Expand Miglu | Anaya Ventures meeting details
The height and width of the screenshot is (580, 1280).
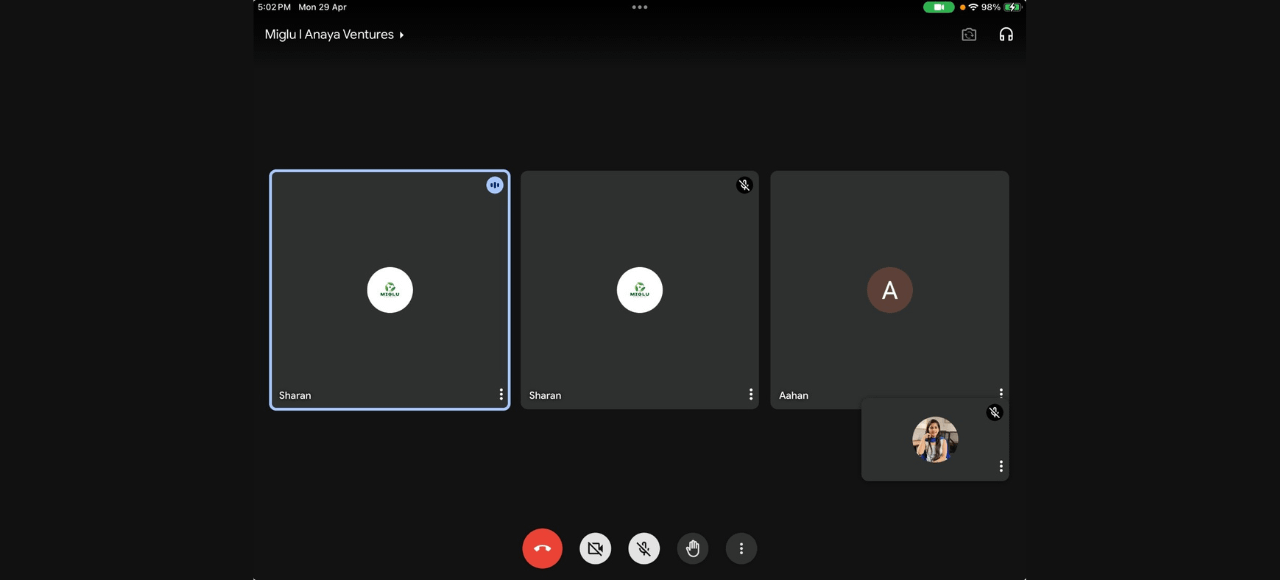(334, 34)
